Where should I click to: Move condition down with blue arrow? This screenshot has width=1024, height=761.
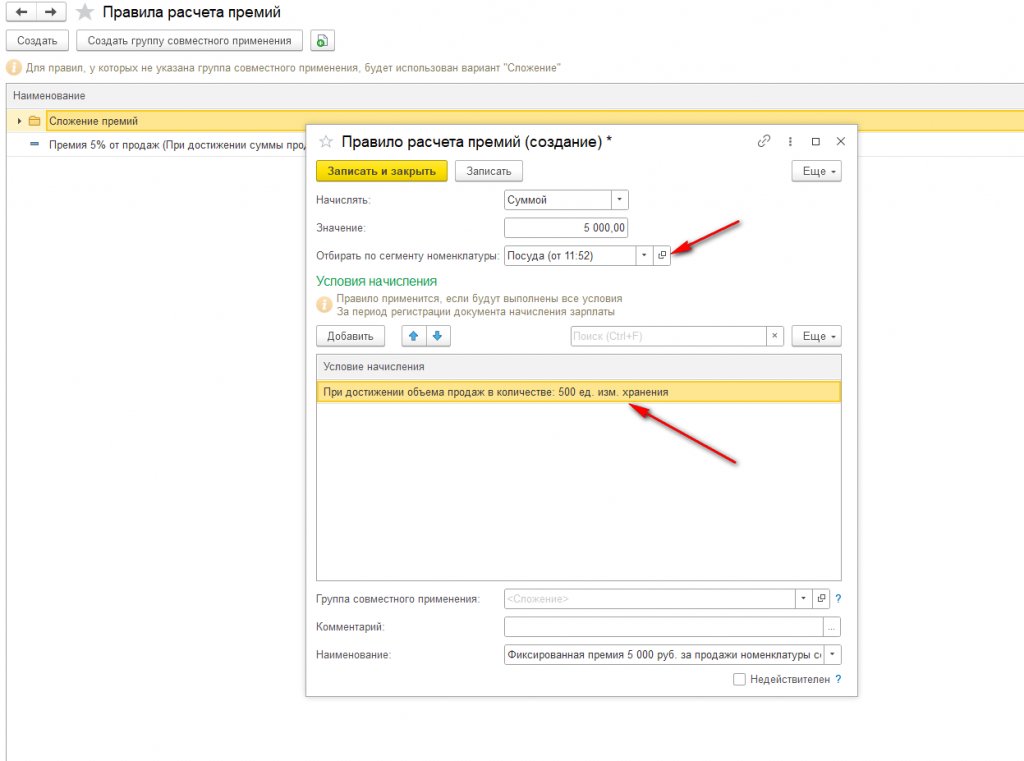438,336
